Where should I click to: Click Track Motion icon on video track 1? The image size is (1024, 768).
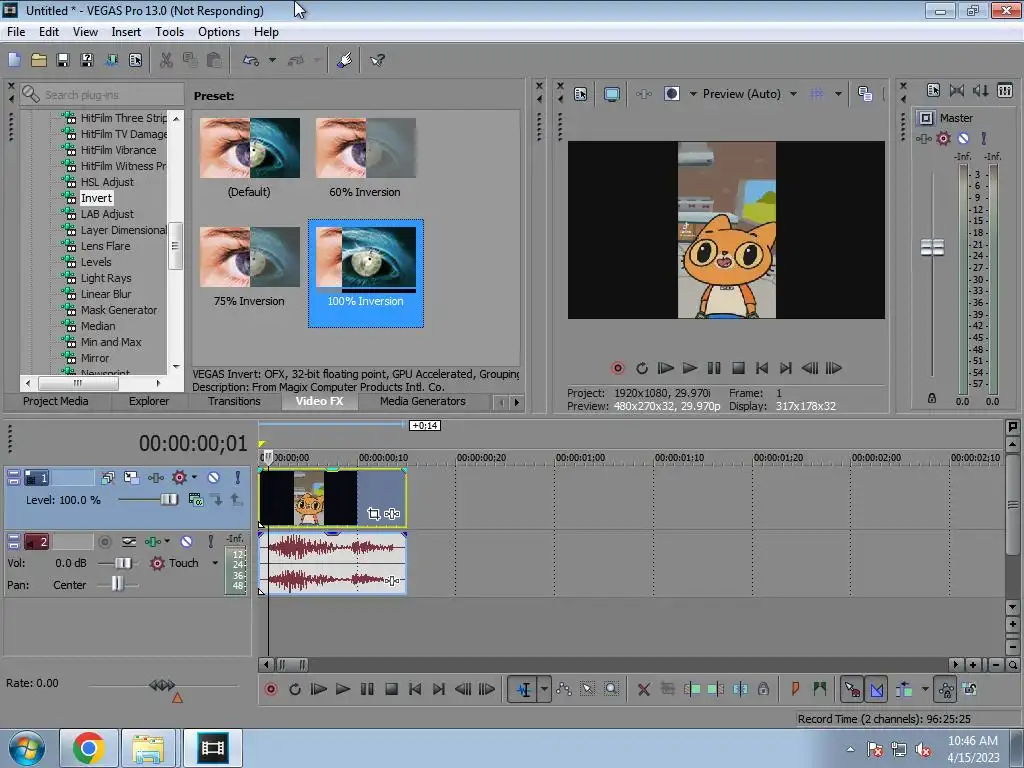point(131,477)
